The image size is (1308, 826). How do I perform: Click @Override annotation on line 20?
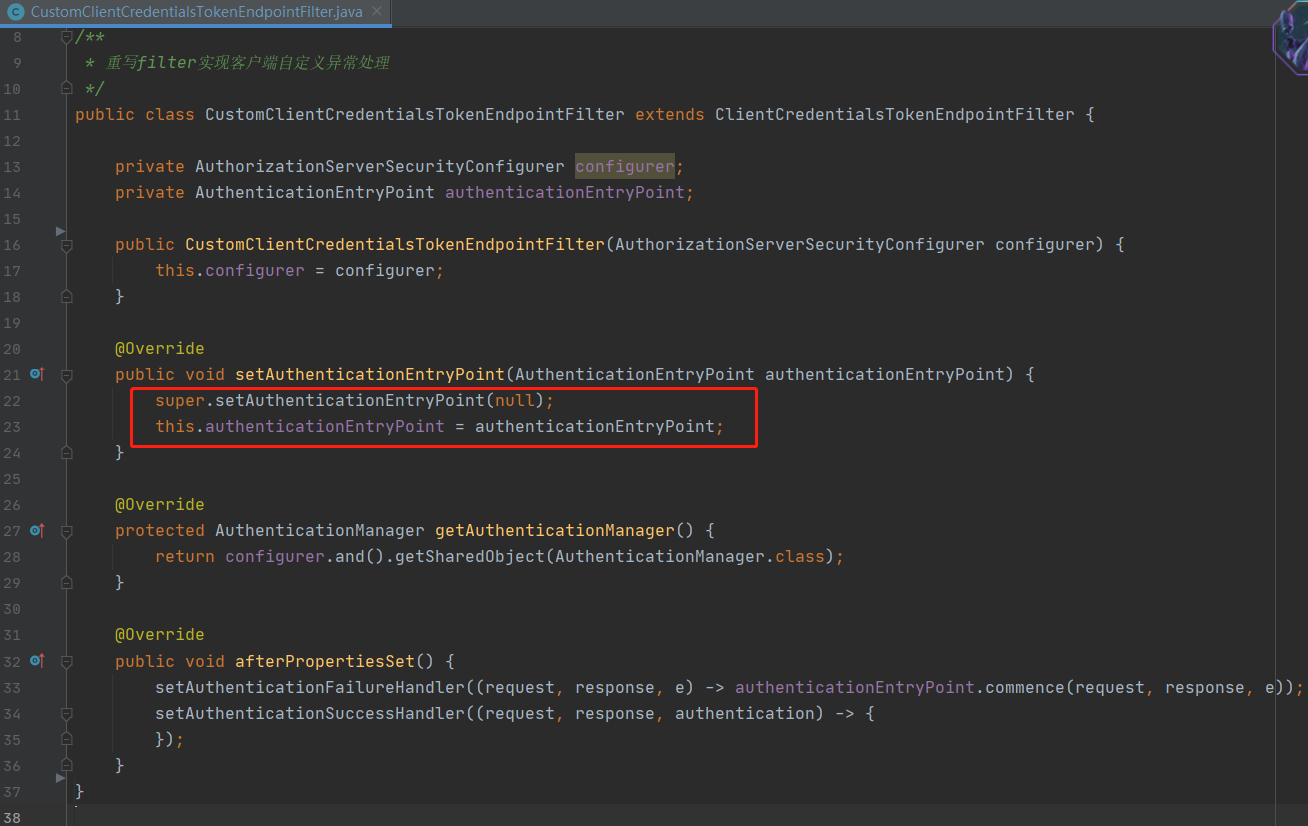160,348
